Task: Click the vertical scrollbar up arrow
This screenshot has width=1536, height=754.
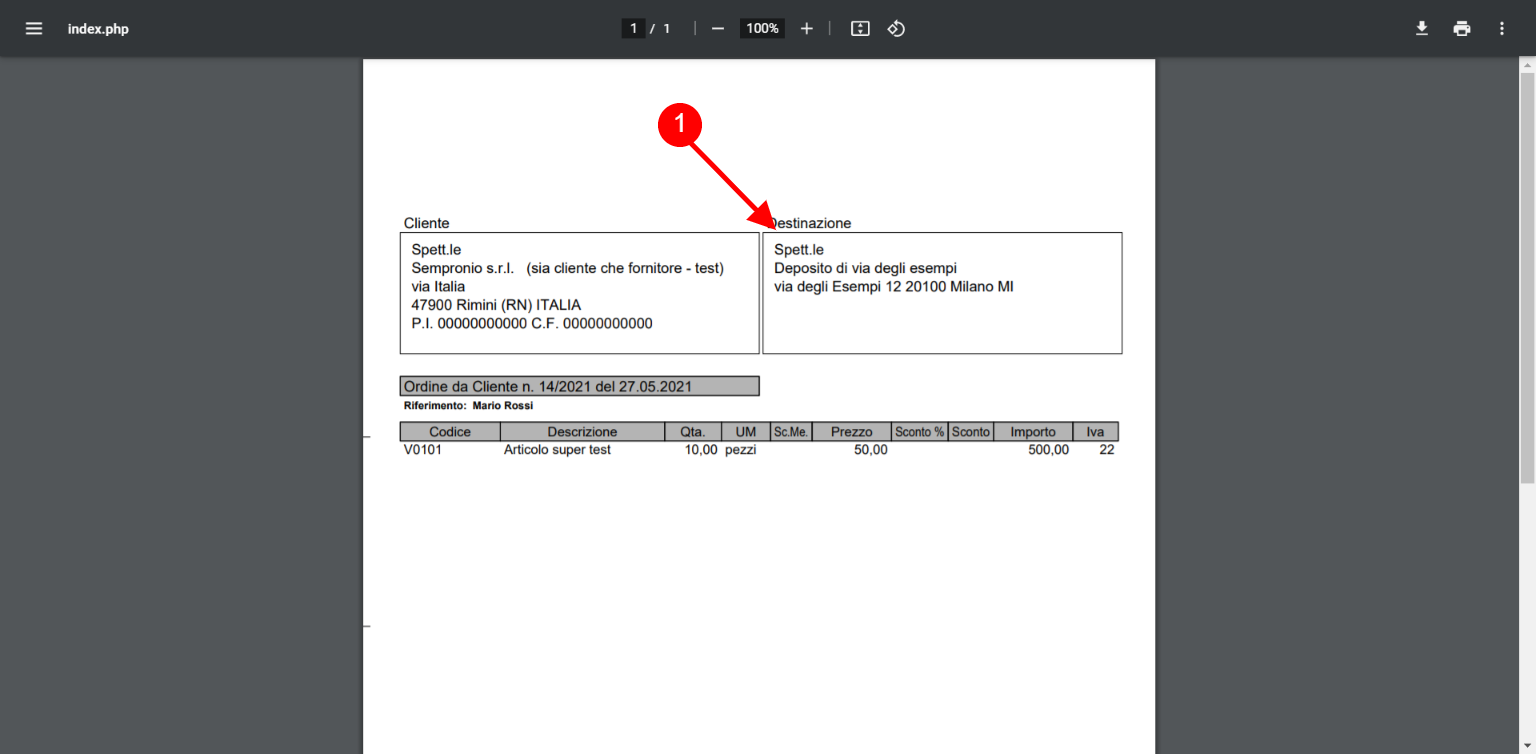Action: [x=1527, y=64]
